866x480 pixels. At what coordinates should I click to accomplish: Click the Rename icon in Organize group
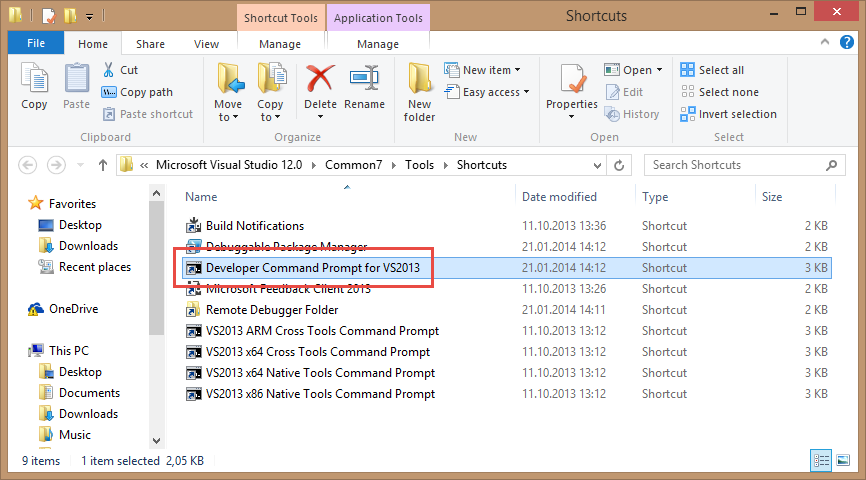(x=364, y=78)
